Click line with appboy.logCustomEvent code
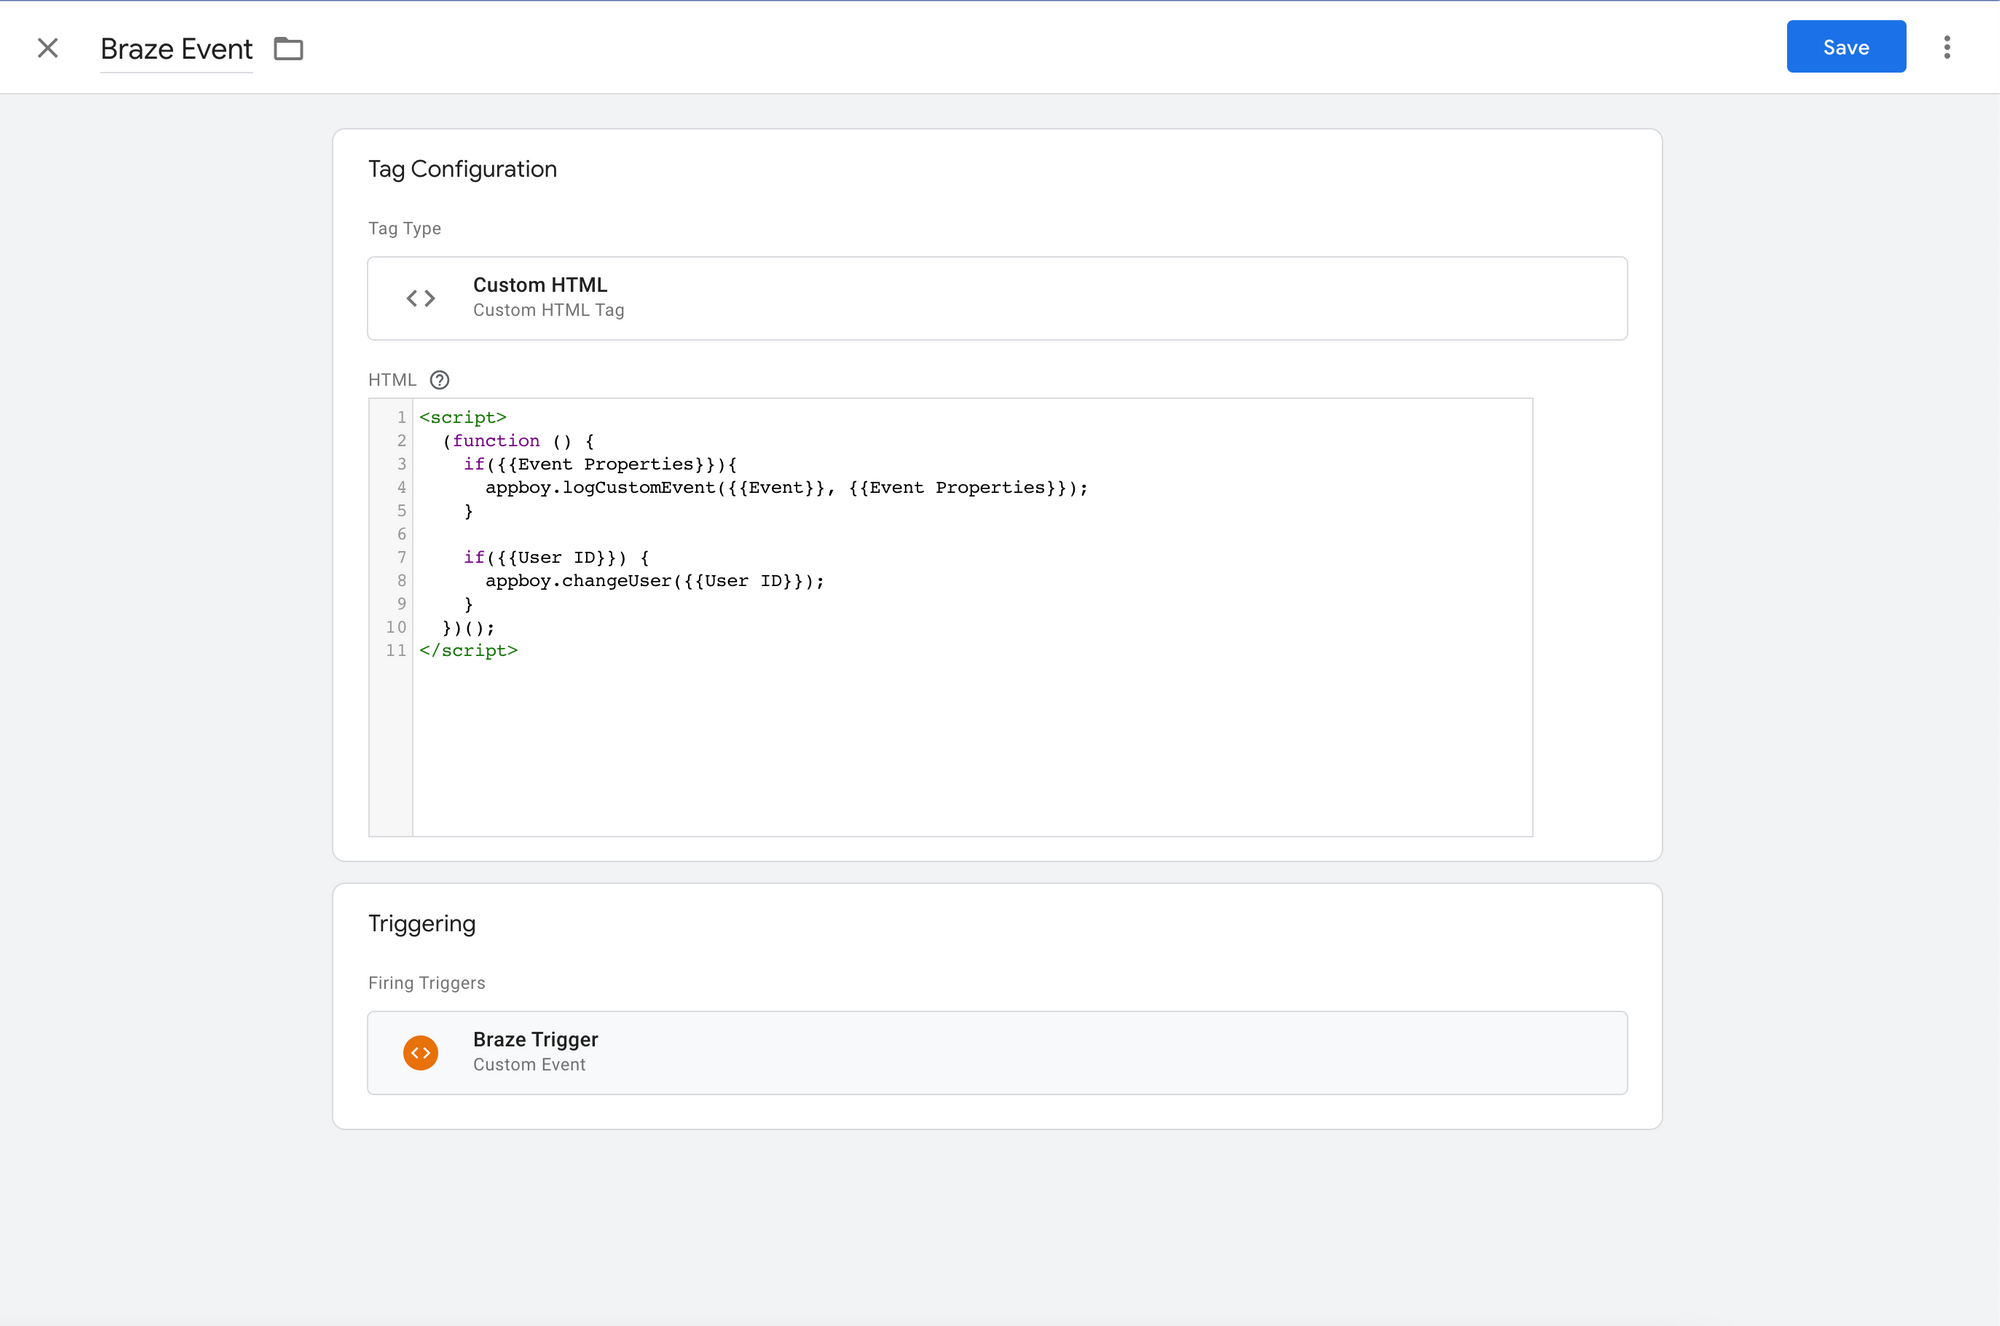The image size is (2000, 1326). 786,488
